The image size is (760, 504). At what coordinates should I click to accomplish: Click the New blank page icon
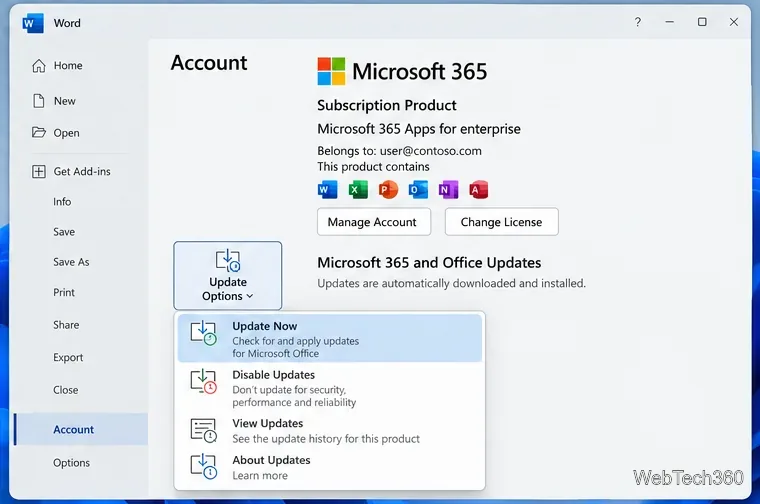38,101
